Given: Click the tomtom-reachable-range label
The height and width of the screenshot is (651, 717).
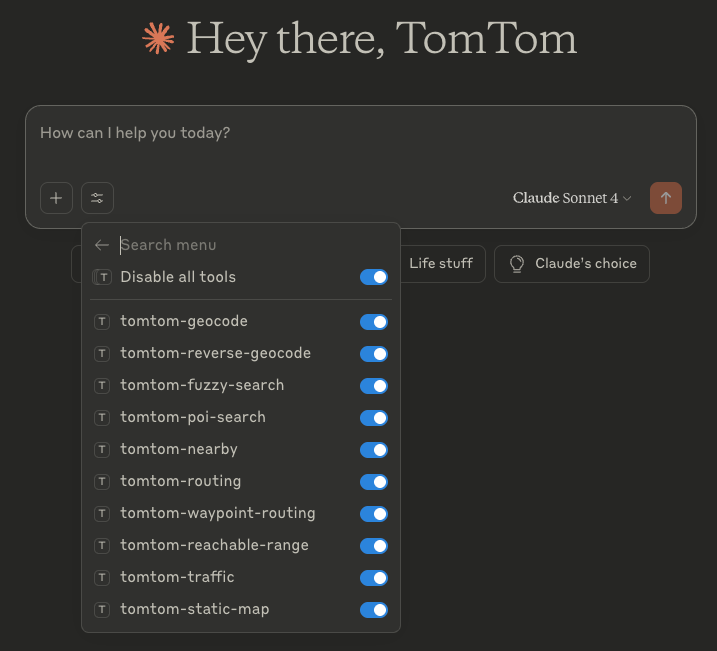Looking at the screenshot, I should click(214, 545).
